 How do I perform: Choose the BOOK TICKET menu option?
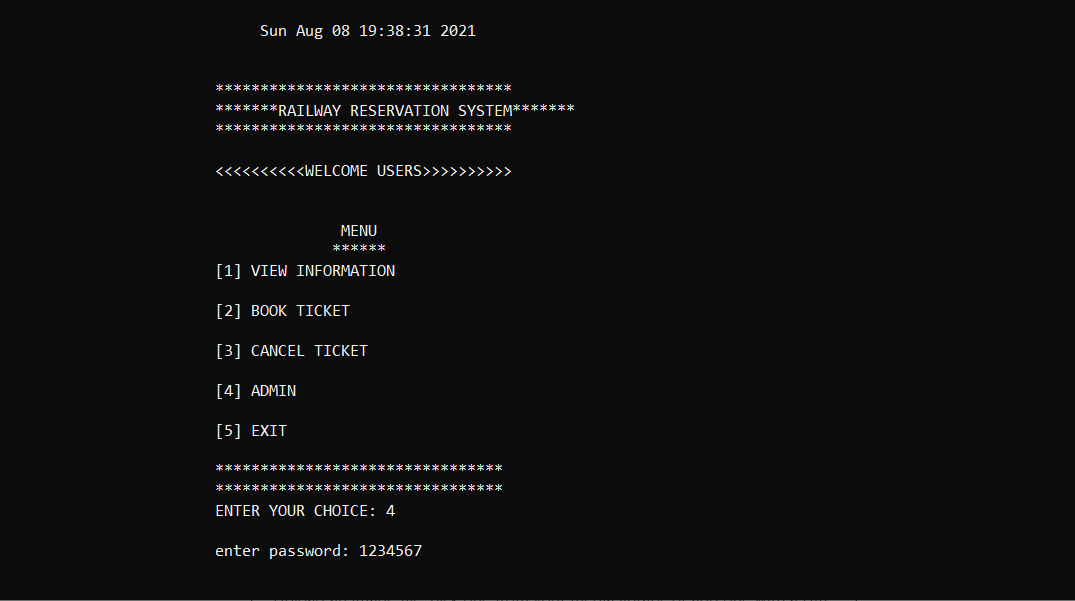click(x=300, y=311)
